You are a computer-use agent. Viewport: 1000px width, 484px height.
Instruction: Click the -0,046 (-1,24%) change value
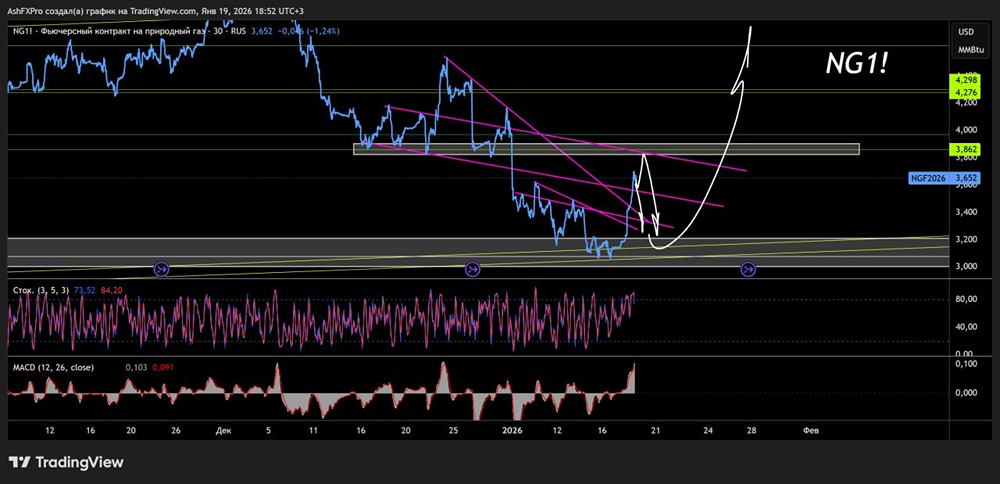(x=311, y=31)
